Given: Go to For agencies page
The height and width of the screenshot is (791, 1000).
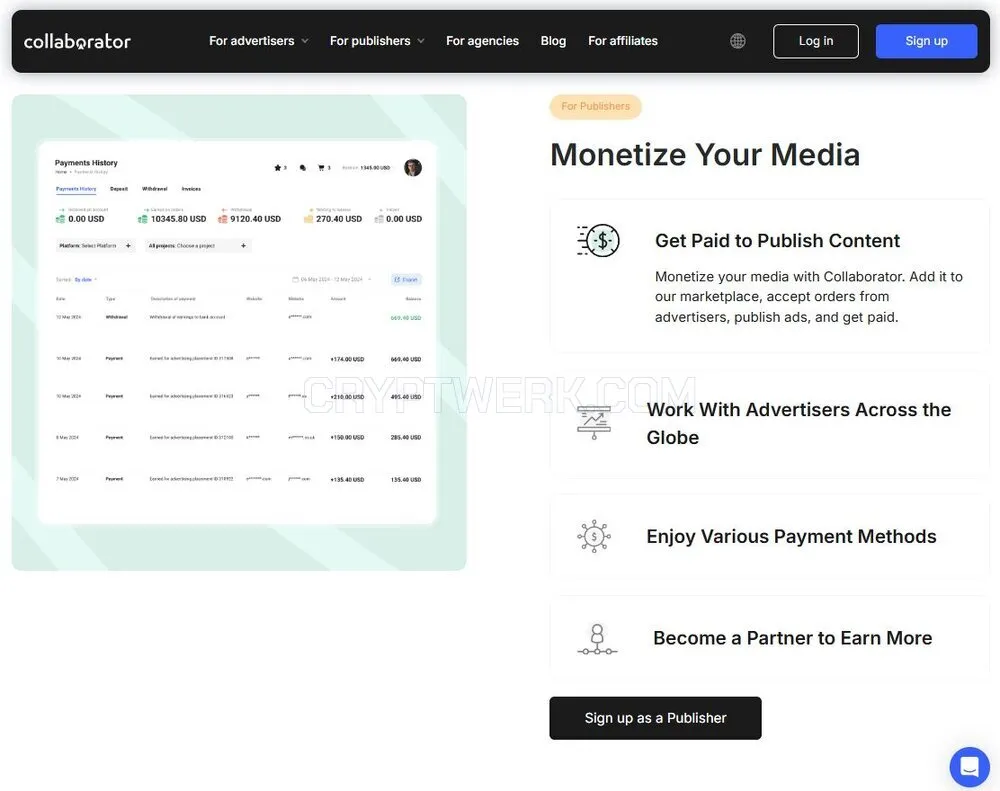Looking at the screenshot, I should coord(482,41).
